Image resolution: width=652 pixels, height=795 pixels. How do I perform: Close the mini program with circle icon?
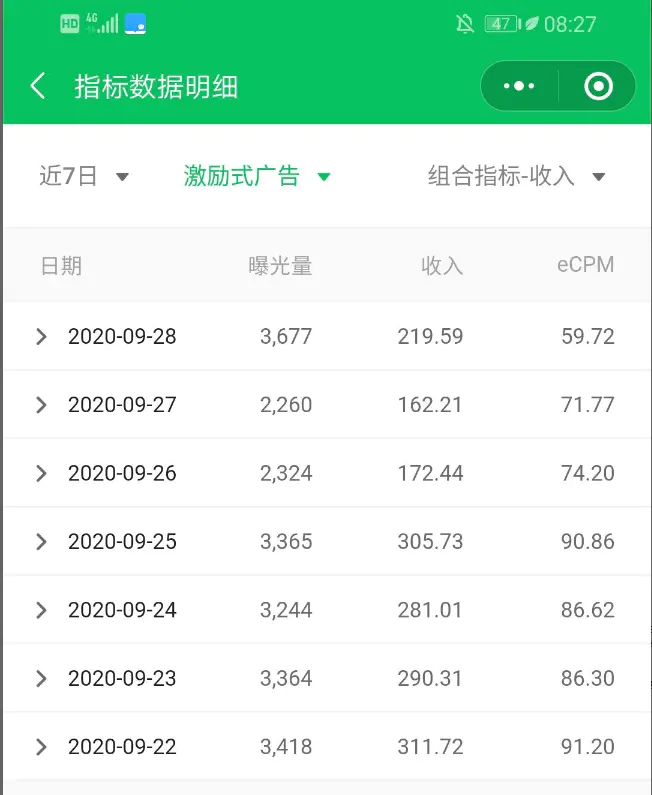pyautogui.click(x=598, y=86)
